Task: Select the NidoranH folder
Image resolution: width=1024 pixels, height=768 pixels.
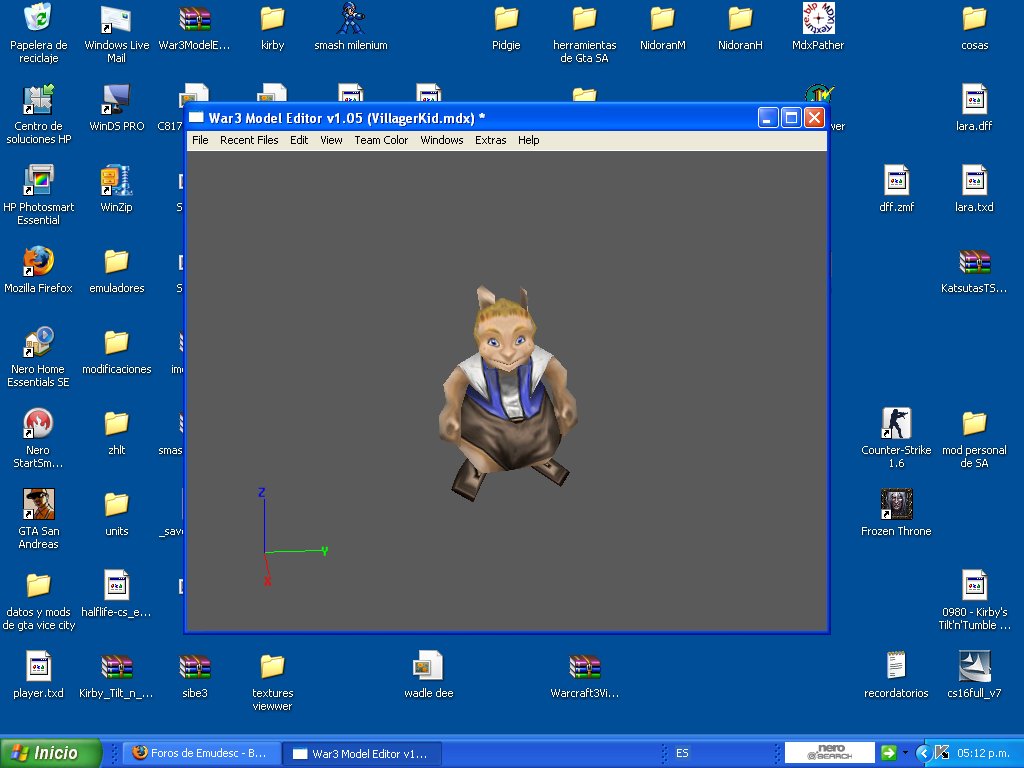Action: tap(740, 27)
